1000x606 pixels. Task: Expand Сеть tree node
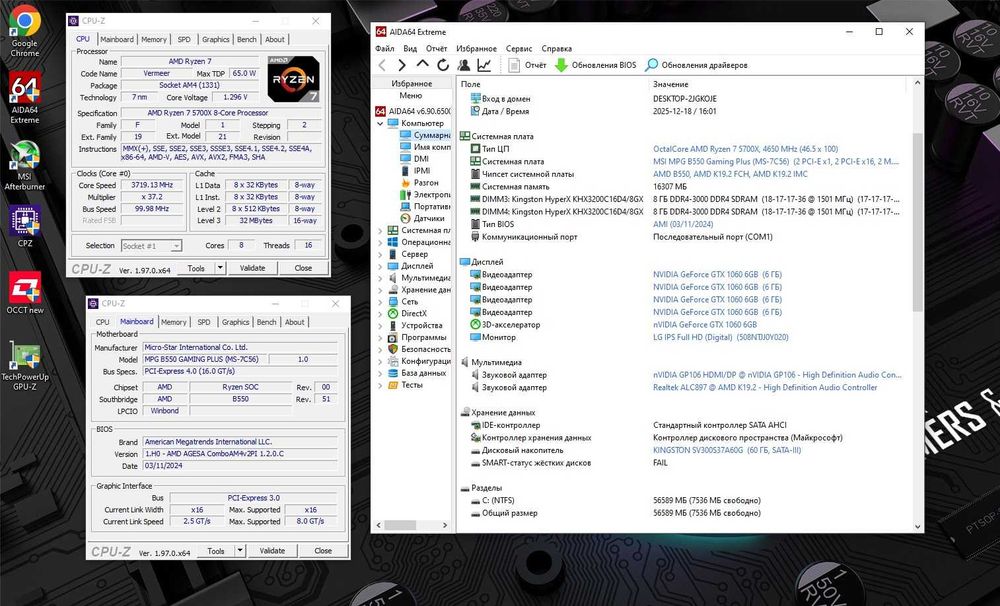380,302
